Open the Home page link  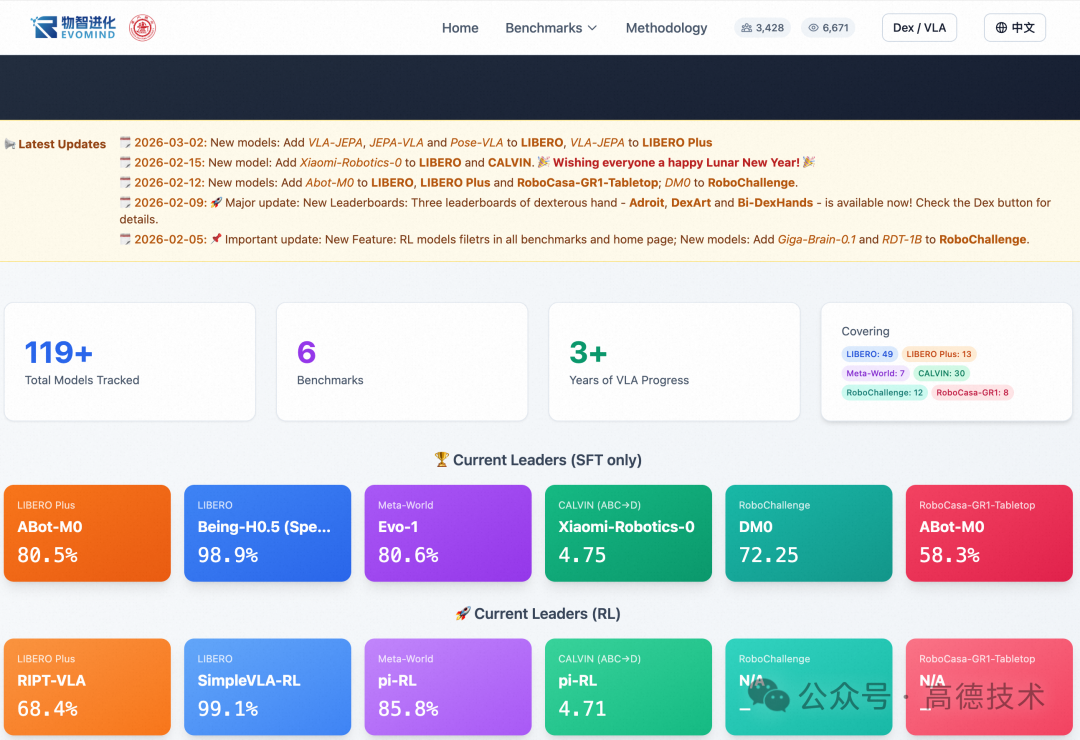point(460,28)
